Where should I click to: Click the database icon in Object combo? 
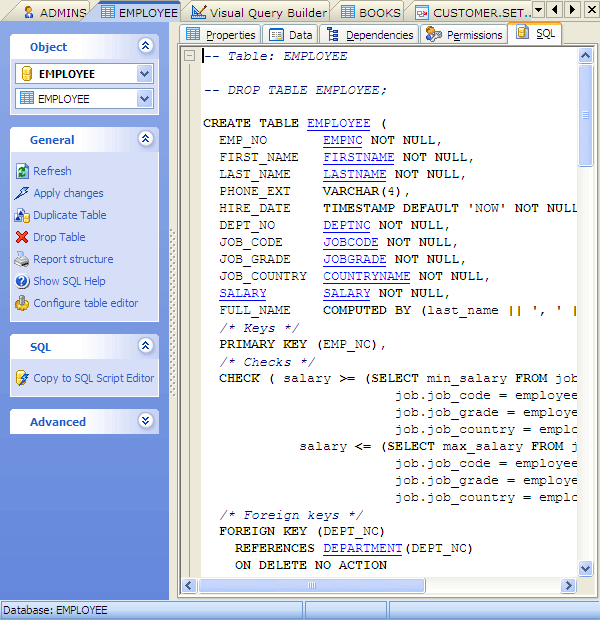click(x=26, y=74)
